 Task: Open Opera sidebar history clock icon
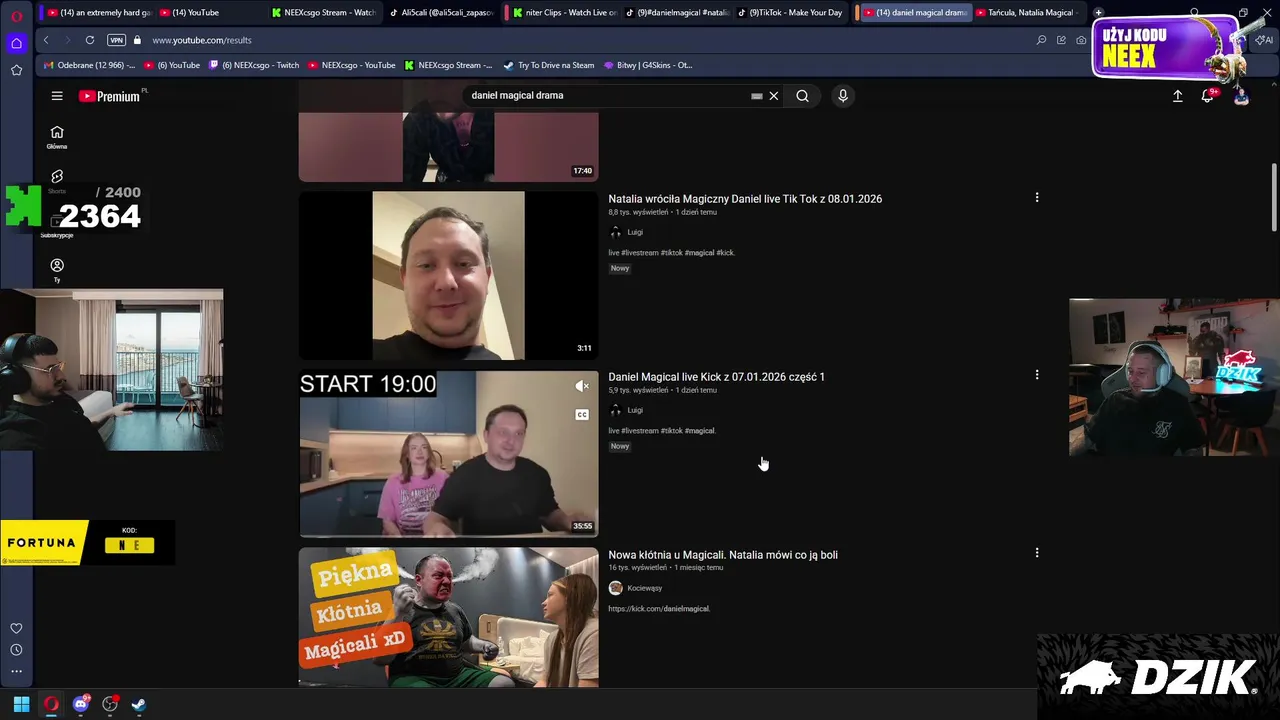pos(16,650)
